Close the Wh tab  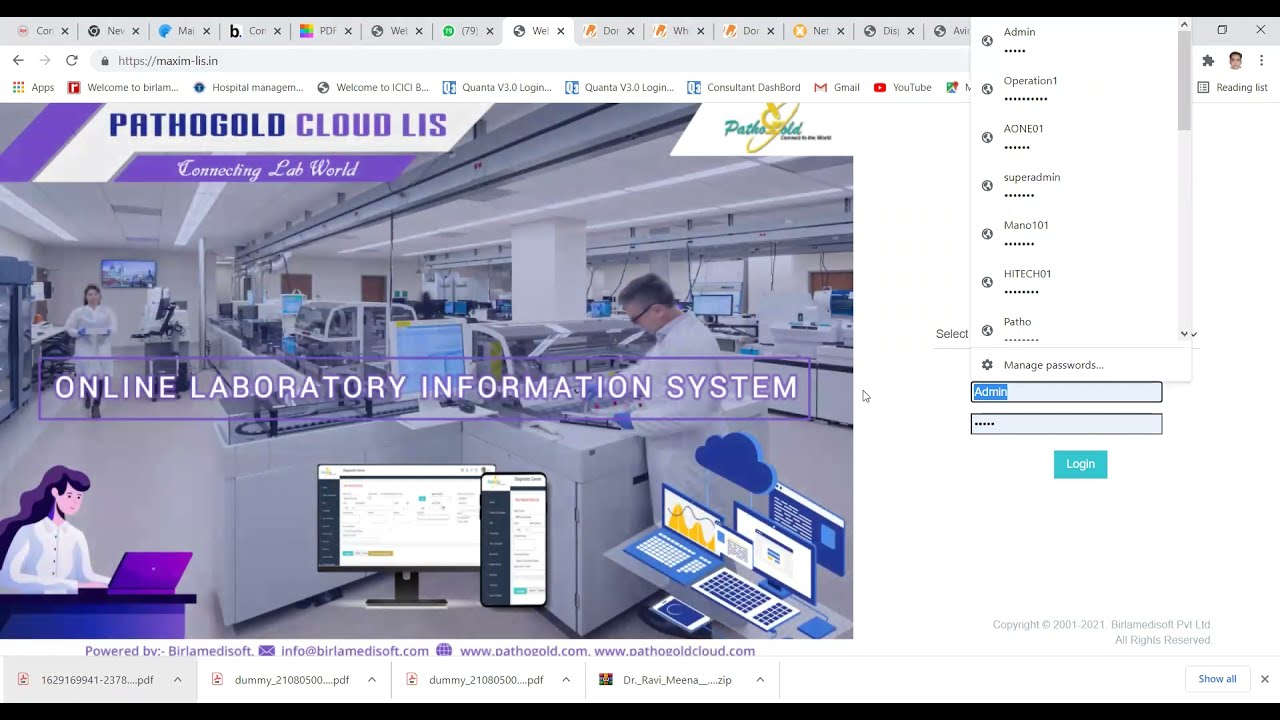(701, 31)
